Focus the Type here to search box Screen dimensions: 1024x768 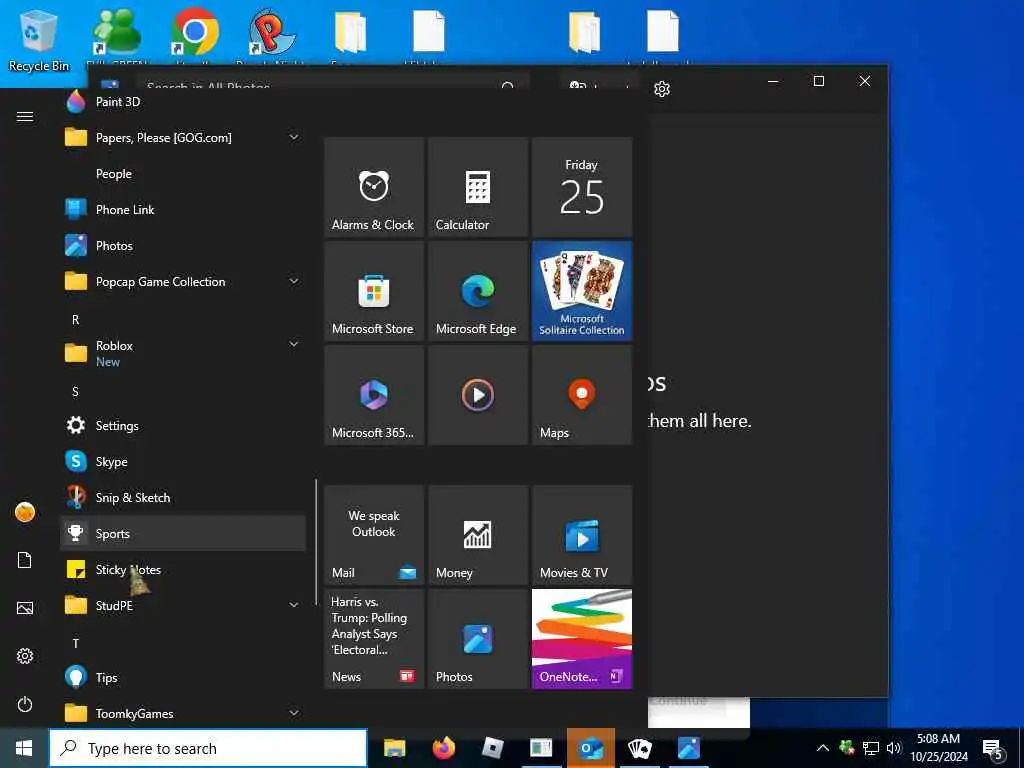pos(208,748)
